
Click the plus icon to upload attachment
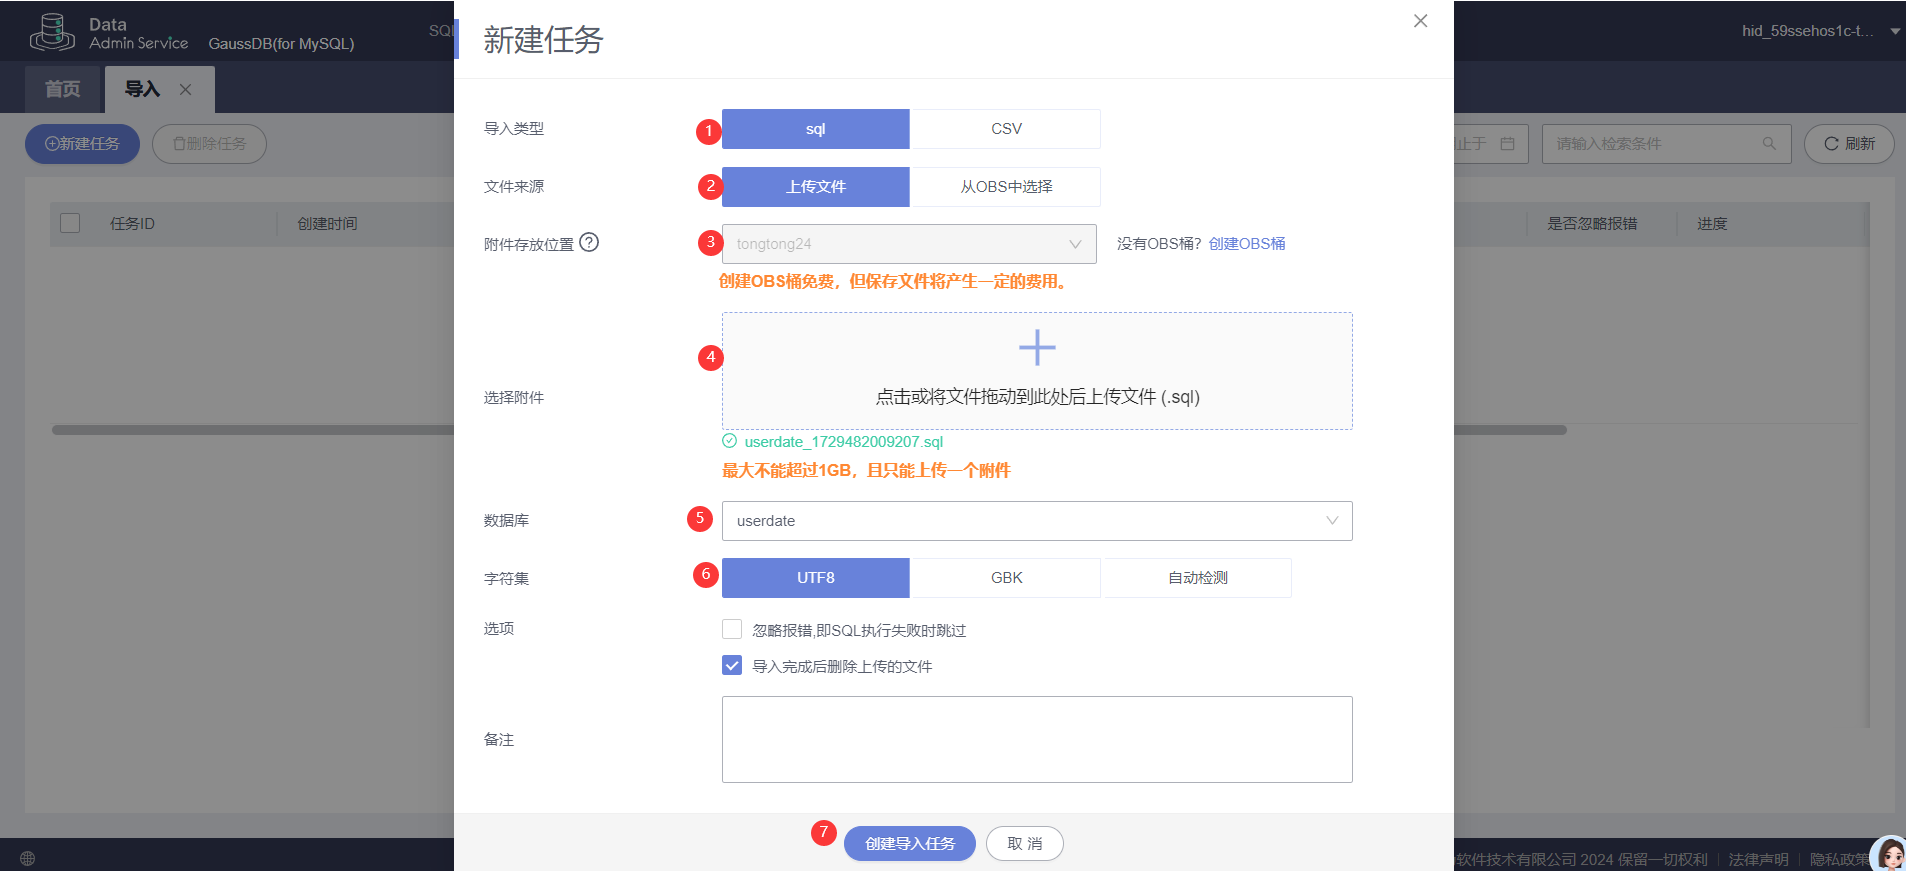1037,348
